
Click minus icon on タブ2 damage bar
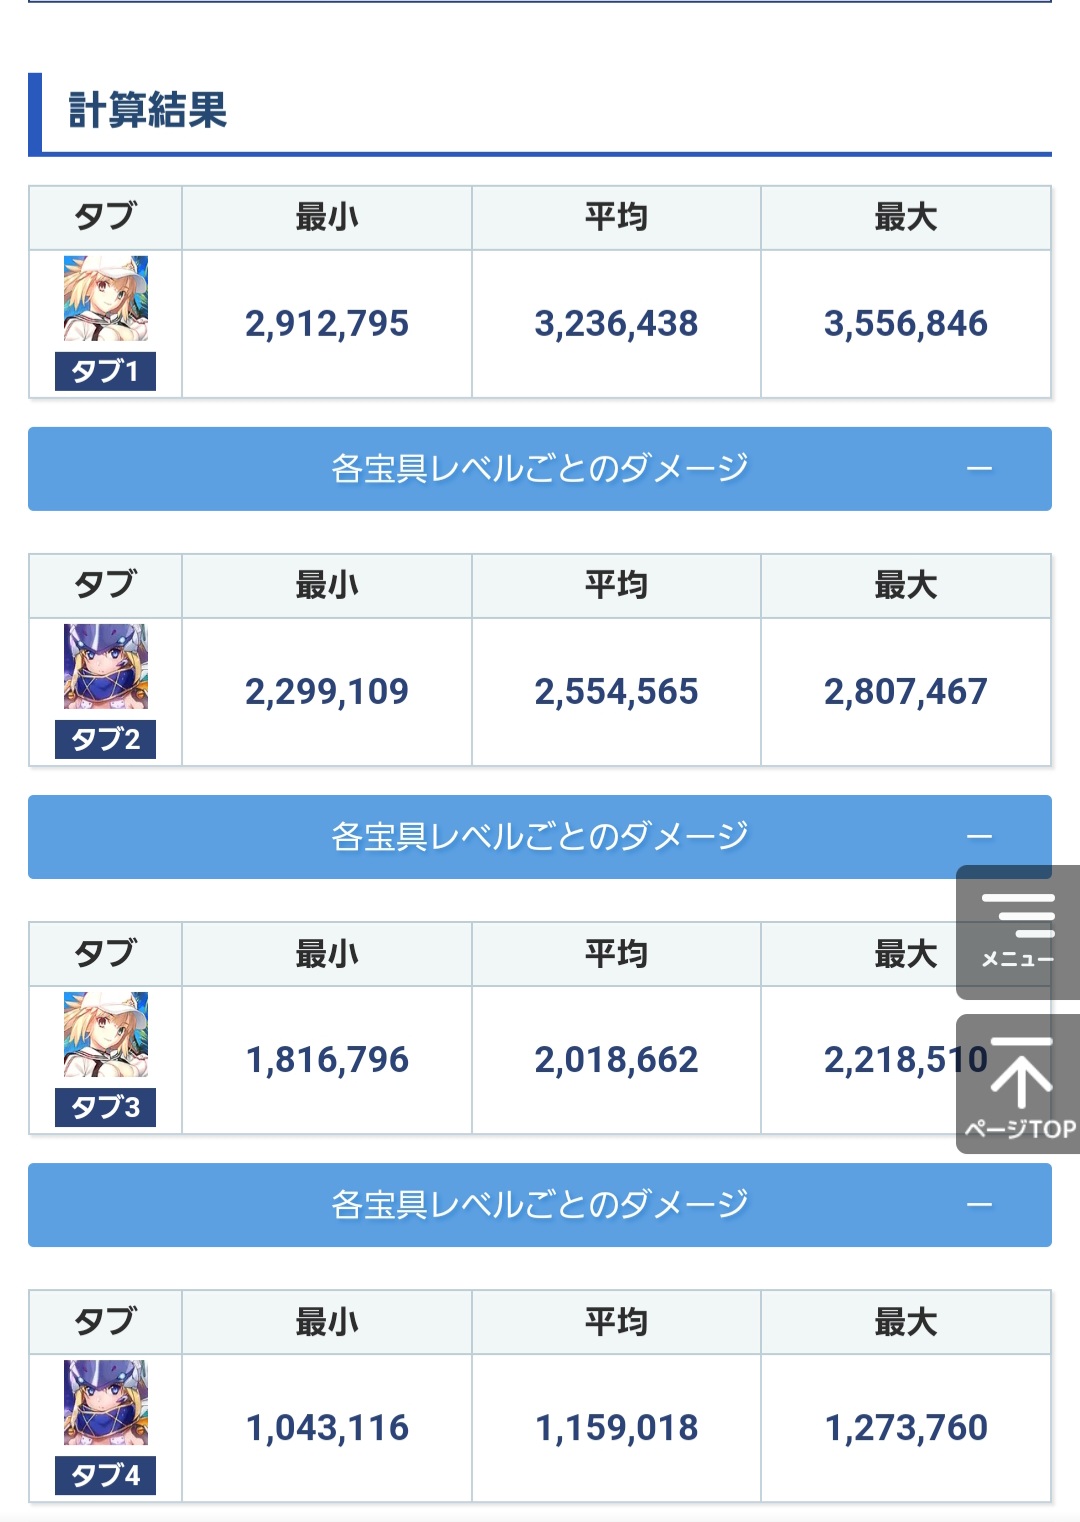(x=980, y=837)
